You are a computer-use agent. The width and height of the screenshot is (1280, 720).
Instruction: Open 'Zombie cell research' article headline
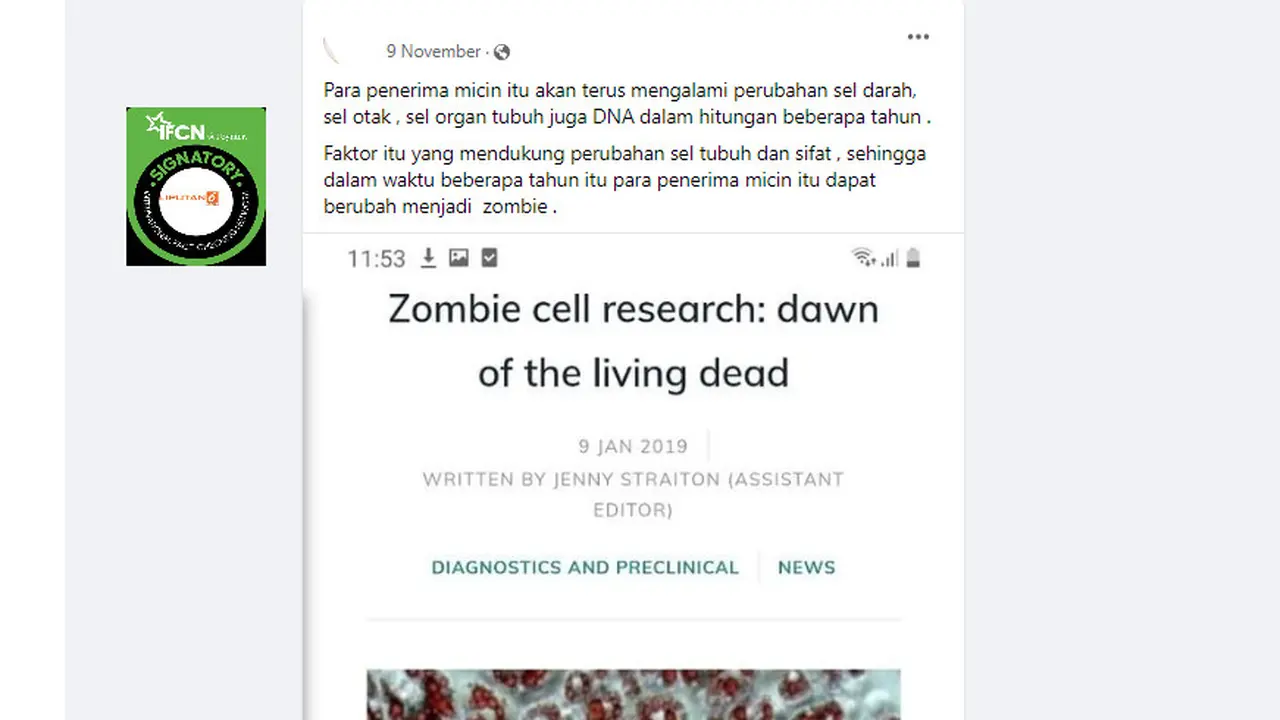tap(633, 341)
